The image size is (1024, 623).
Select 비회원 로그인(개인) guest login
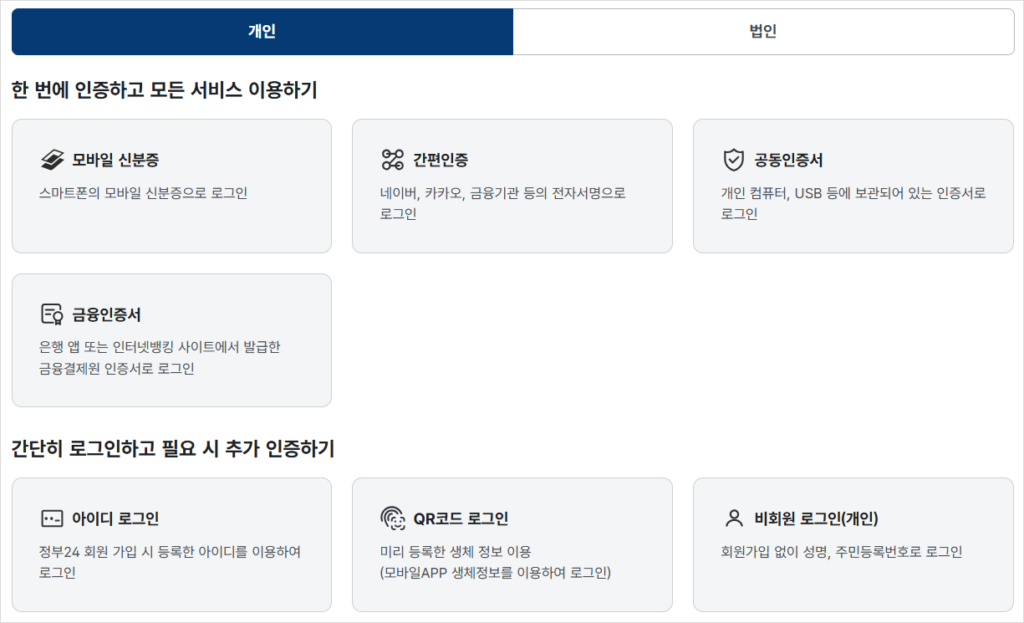tap(852, 545)
